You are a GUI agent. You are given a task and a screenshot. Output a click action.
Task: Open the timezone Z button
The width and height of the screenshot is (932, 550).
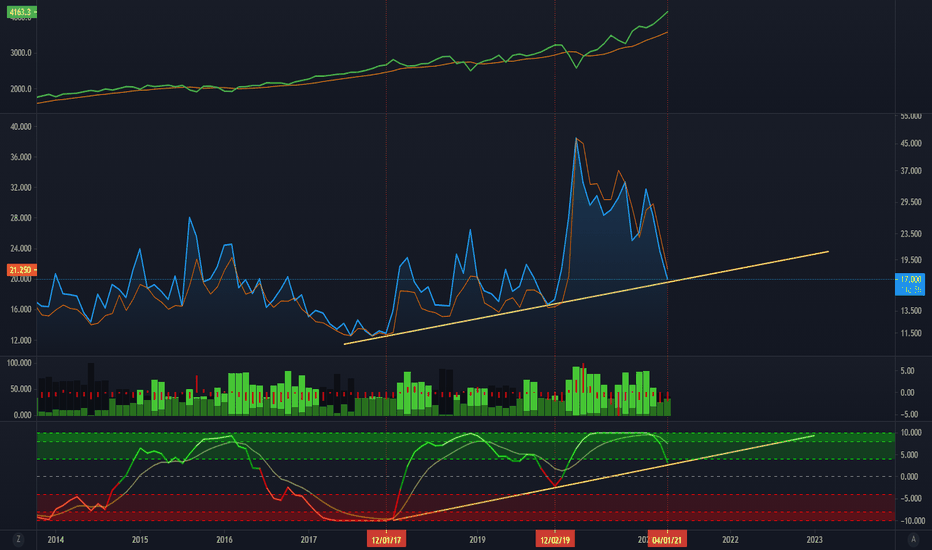[18, 539]
